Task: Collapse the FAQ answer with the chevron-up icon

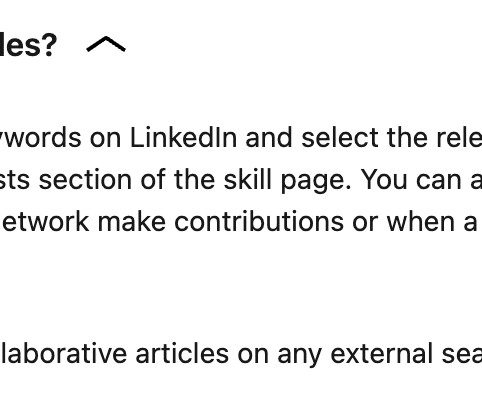Action: coord(106,44)
